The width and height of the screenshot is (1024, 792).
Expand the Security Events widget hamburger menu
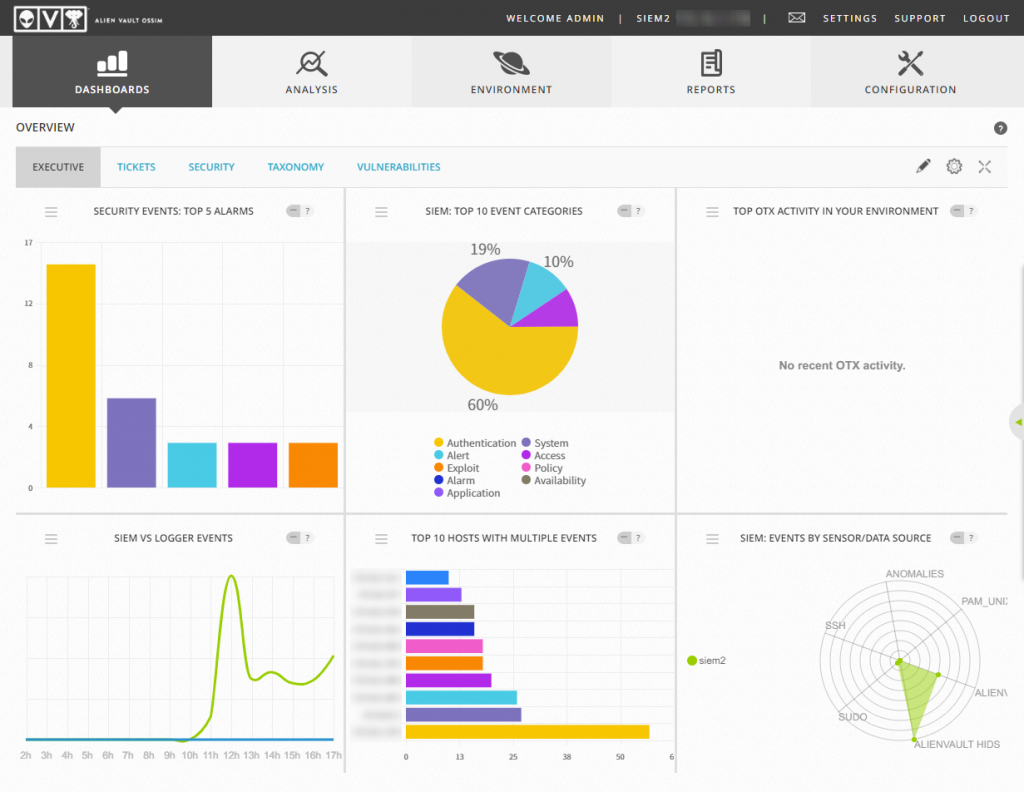51,212
